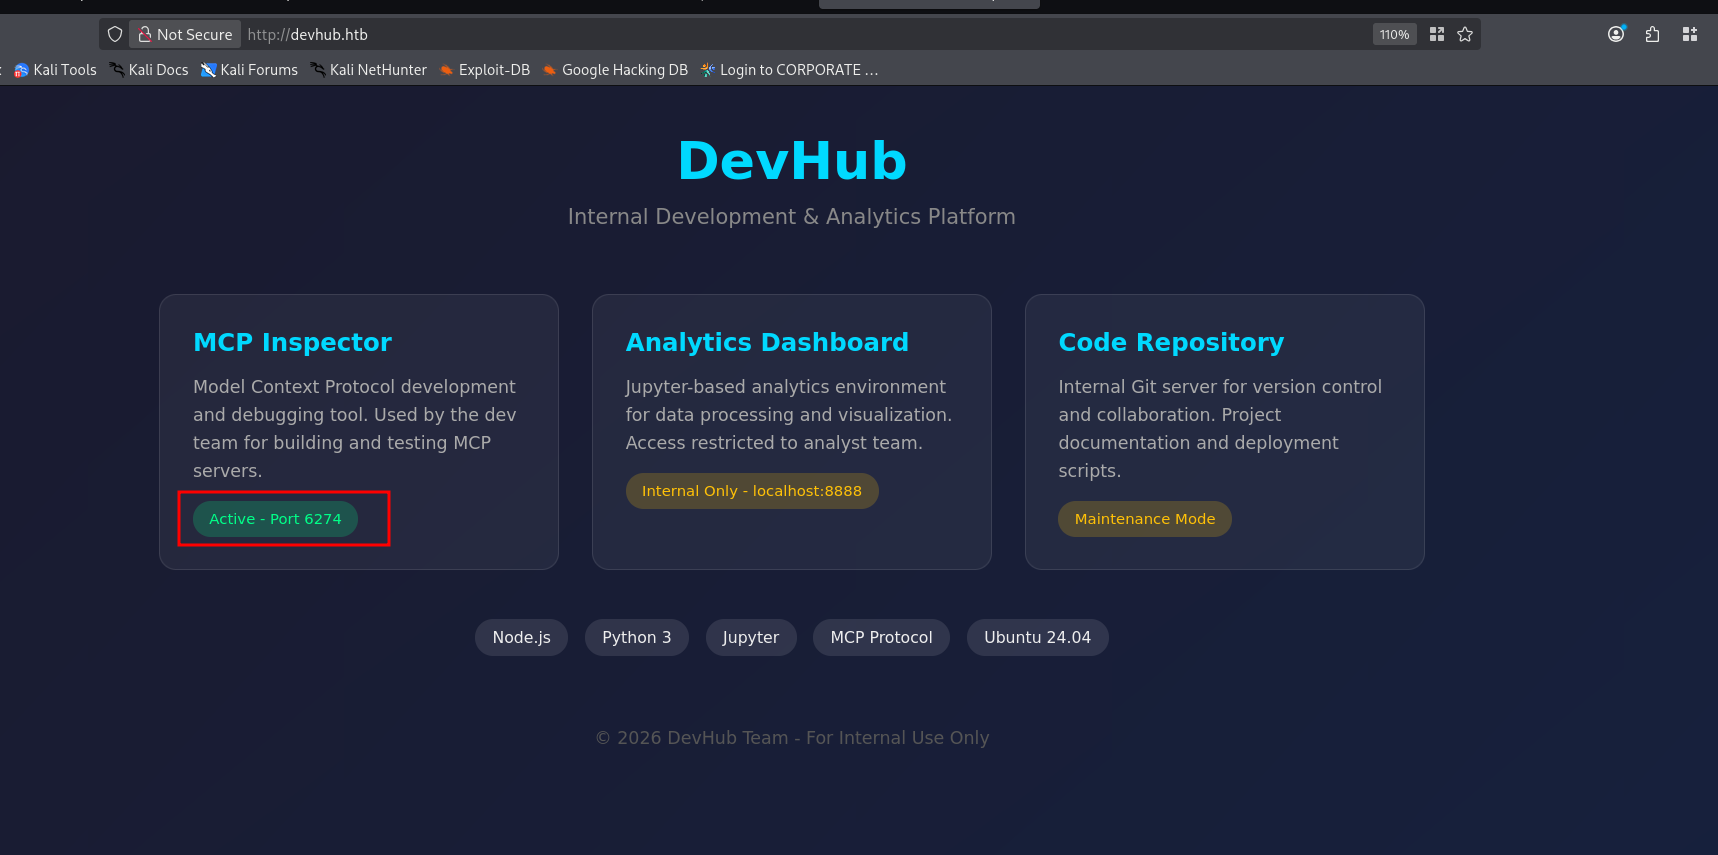This screenshot has width=1718, height=855.
Task: Click the MCP Protocol tech tag
Action: (881, 638)
